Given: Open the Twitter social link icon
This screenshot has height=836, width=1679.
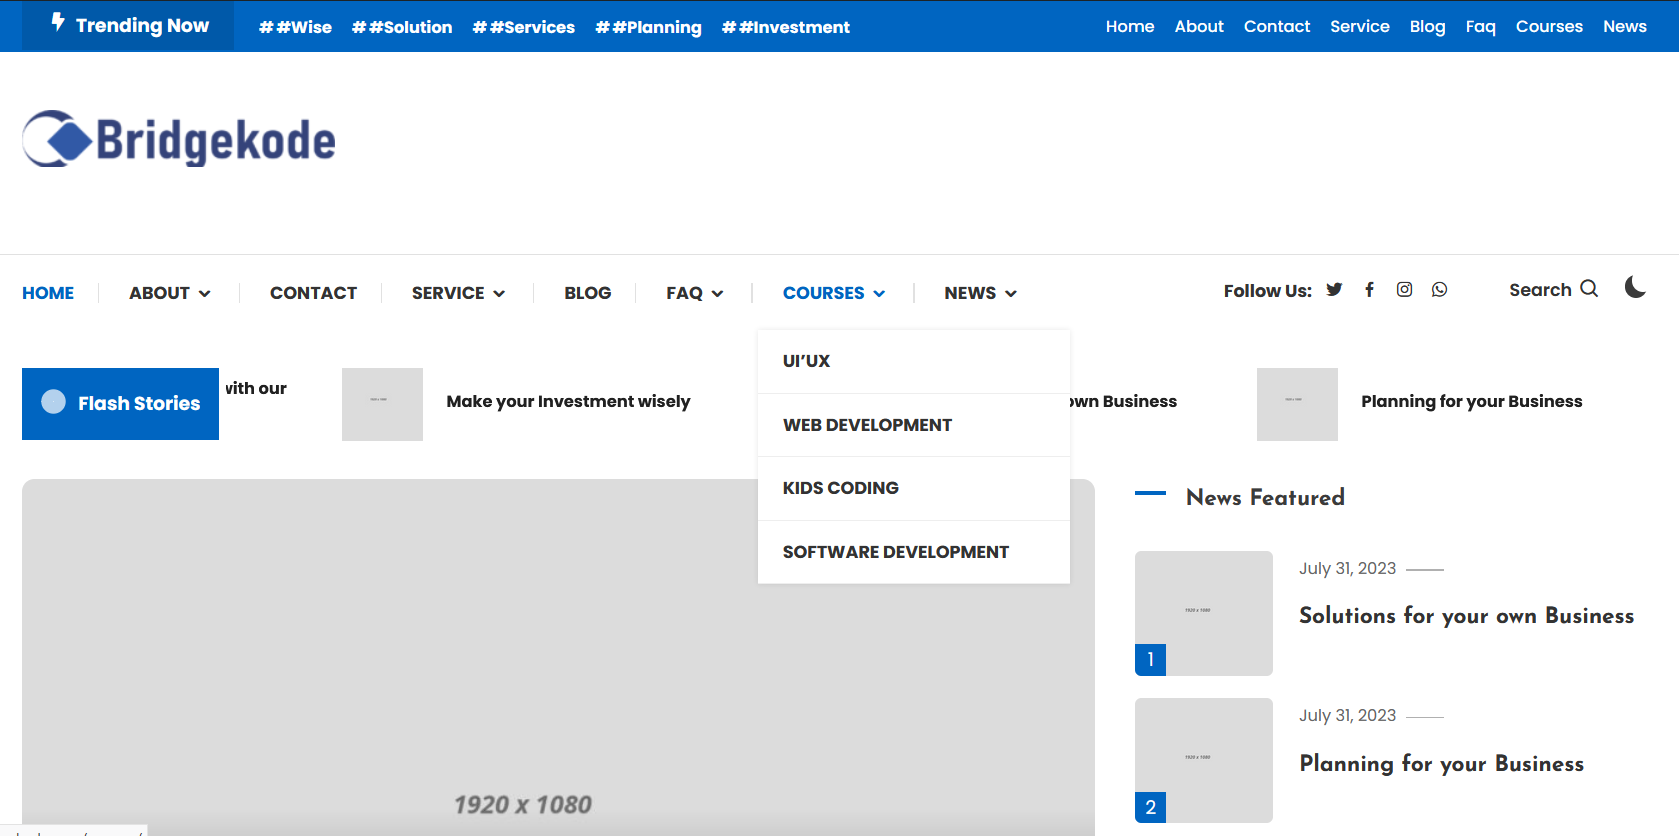Looking at the screenshot, I should click(1334, 290).
